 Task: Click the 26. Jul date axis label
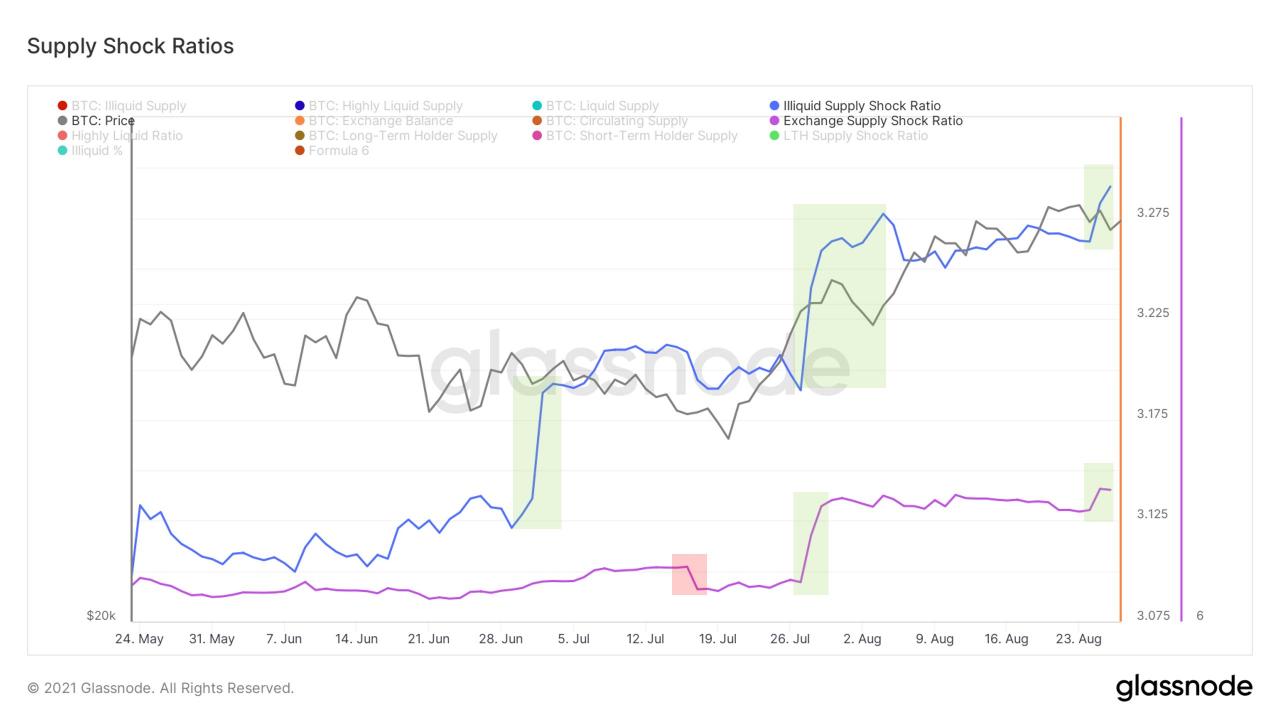(790, 639)
